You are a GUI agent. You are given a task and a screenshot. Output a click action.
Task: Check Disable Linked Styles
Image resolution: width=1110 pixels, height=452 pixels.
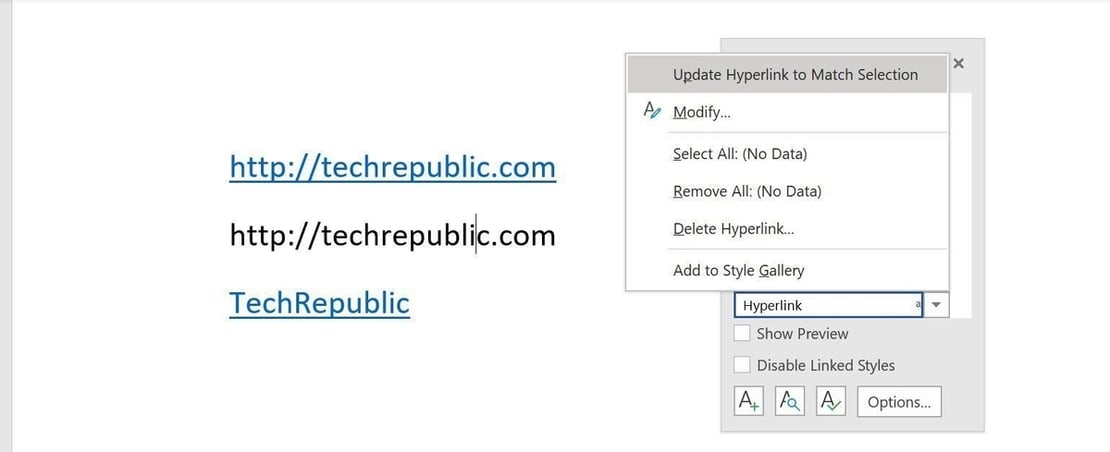point(742,365)
